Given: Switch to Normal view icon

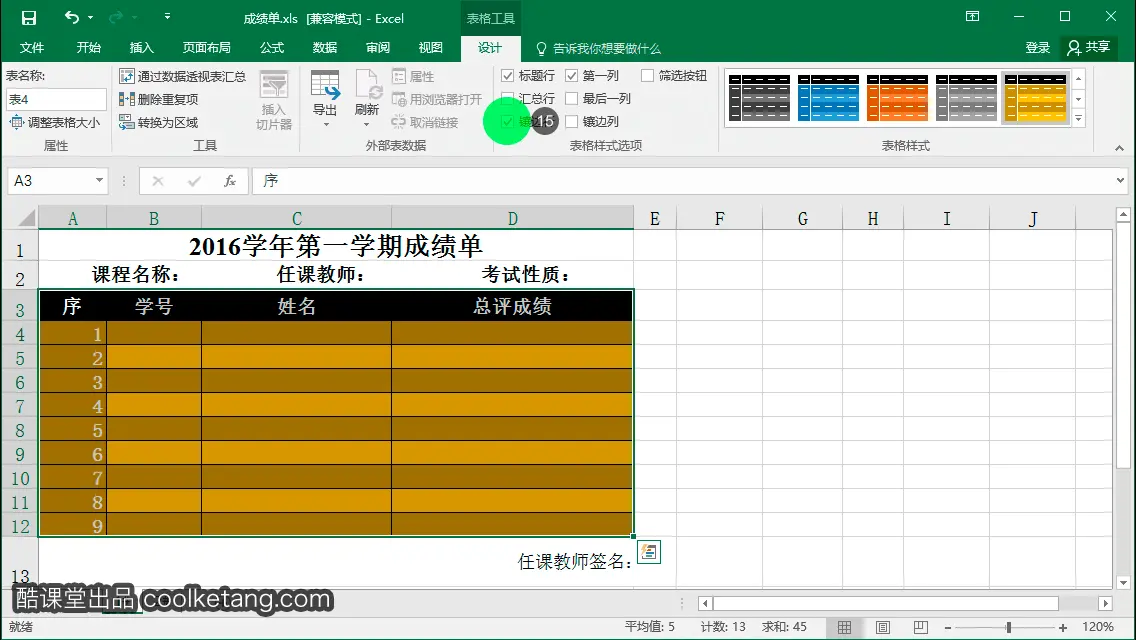Looking at the screenshot, I should [x=845, y=627].
